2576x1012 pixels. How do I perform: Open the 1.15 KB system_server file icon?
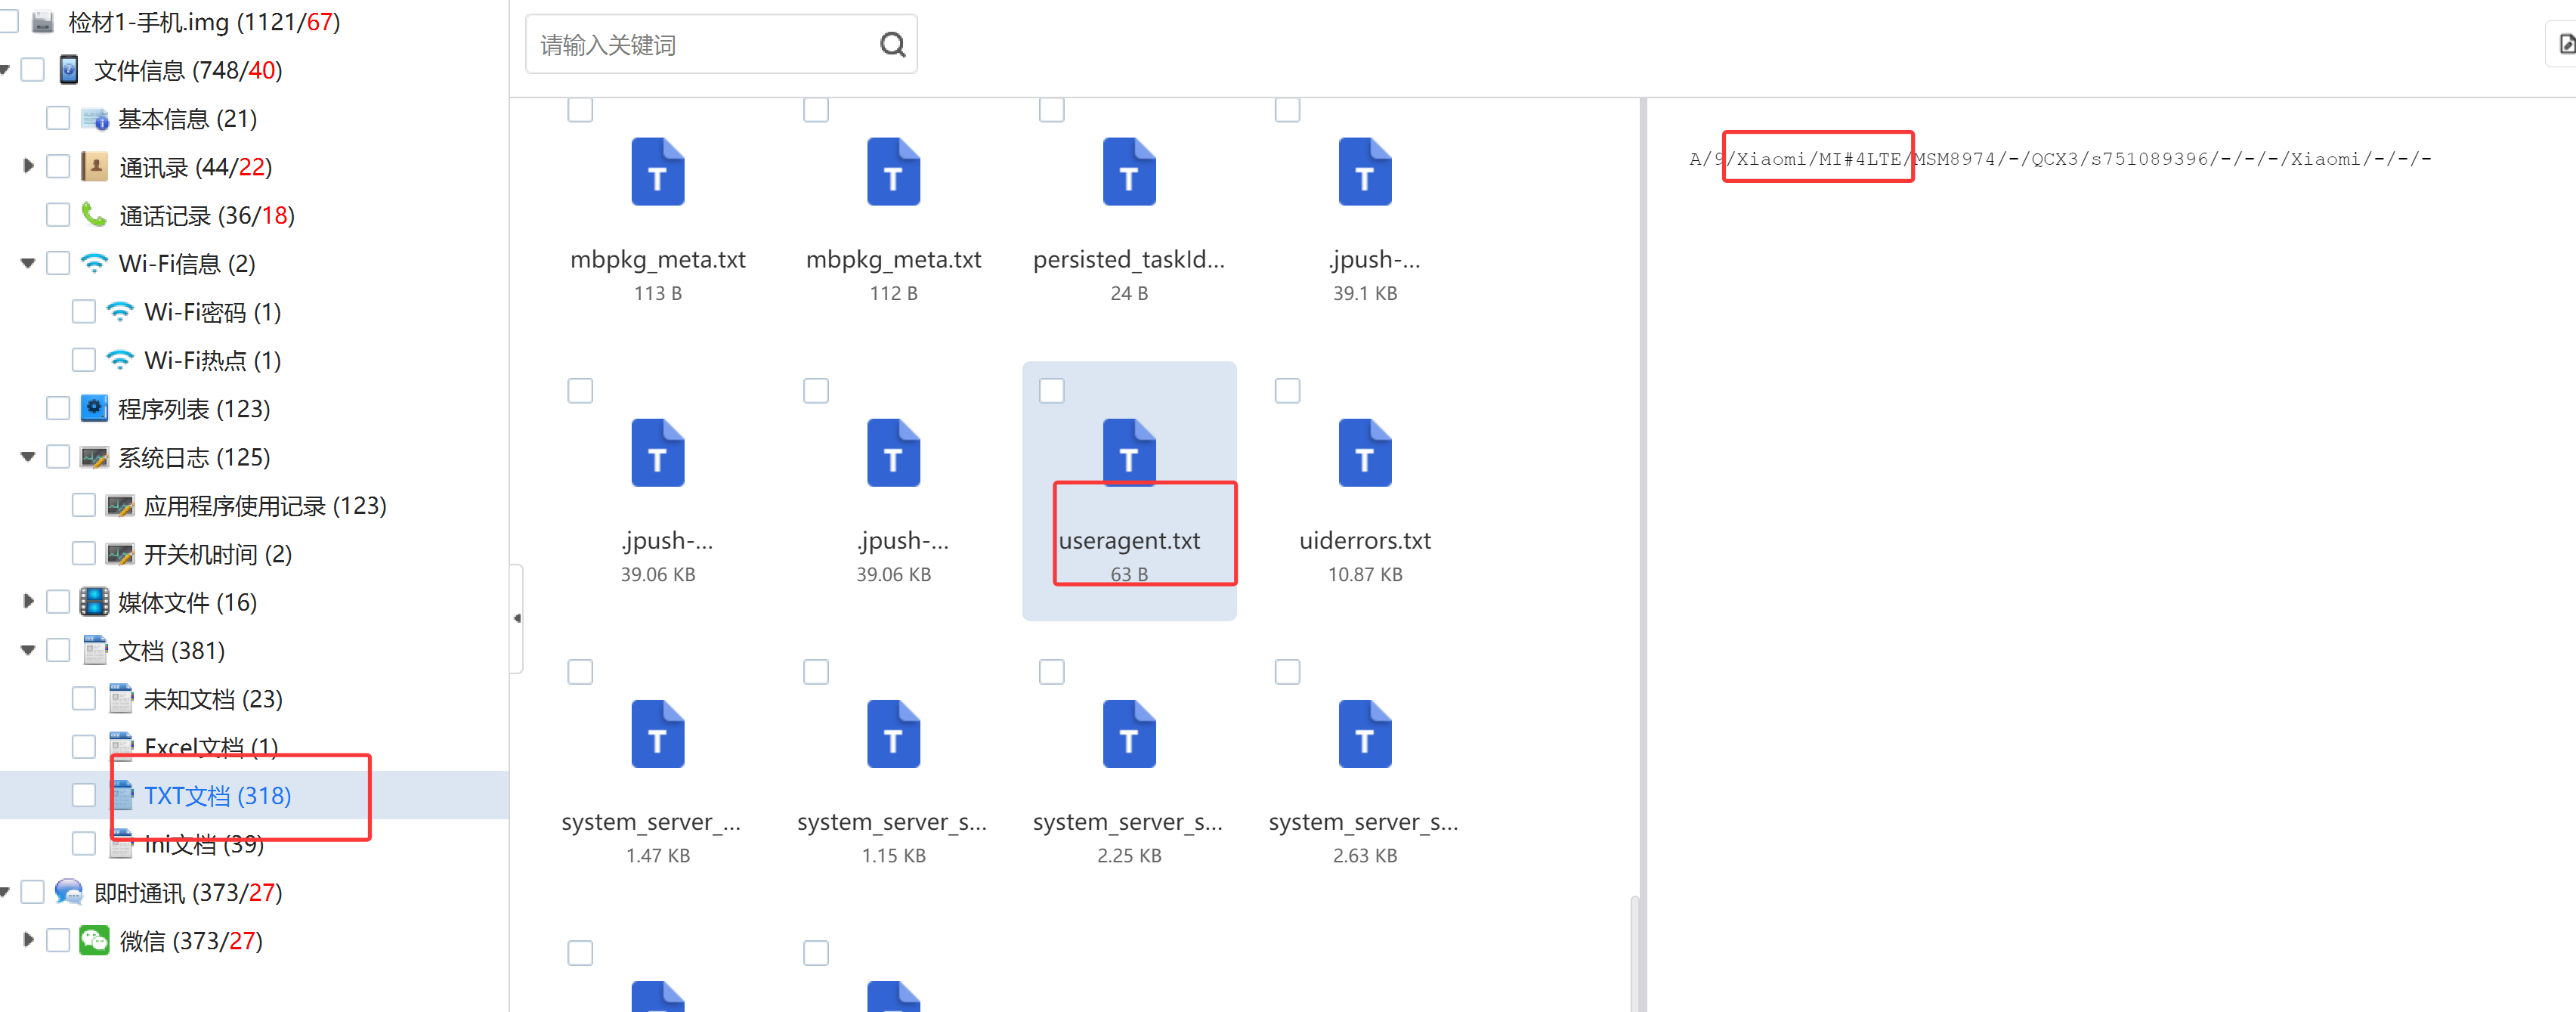pos(893,733)
